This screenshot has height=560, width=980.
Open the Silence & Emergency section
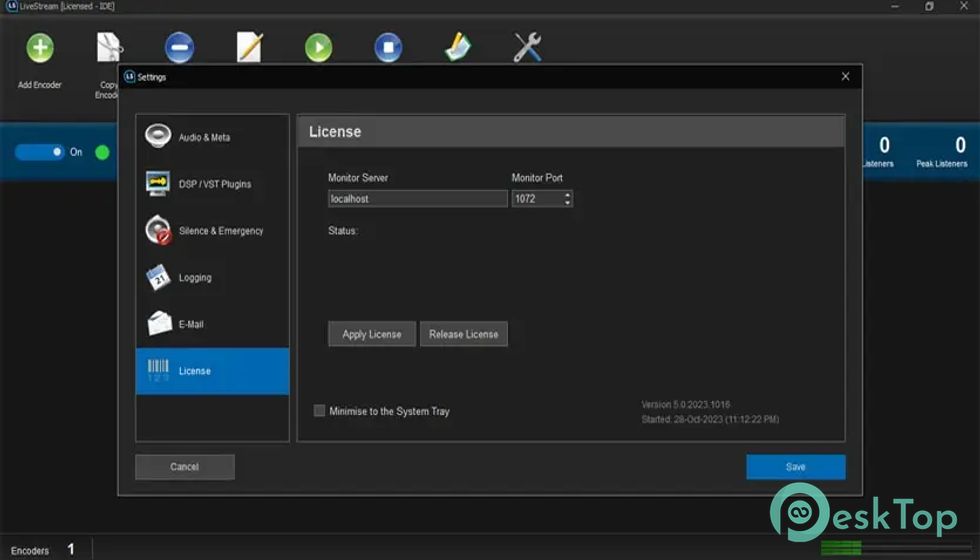[212, 231]
